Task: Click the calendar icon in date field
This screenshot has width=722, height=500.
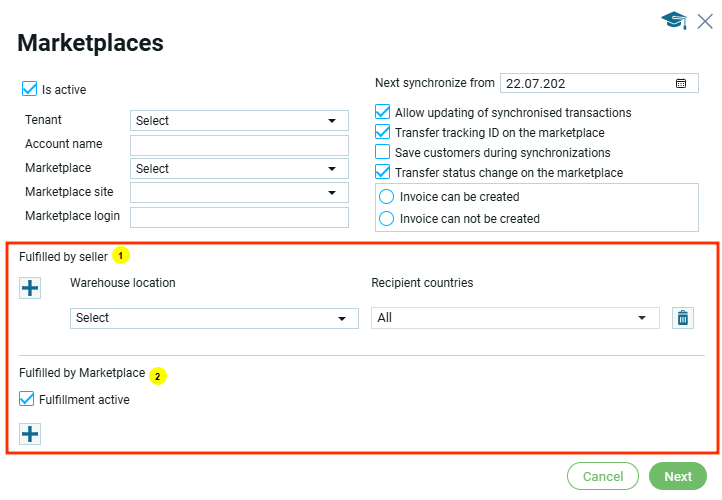Action: pos(681,83)
